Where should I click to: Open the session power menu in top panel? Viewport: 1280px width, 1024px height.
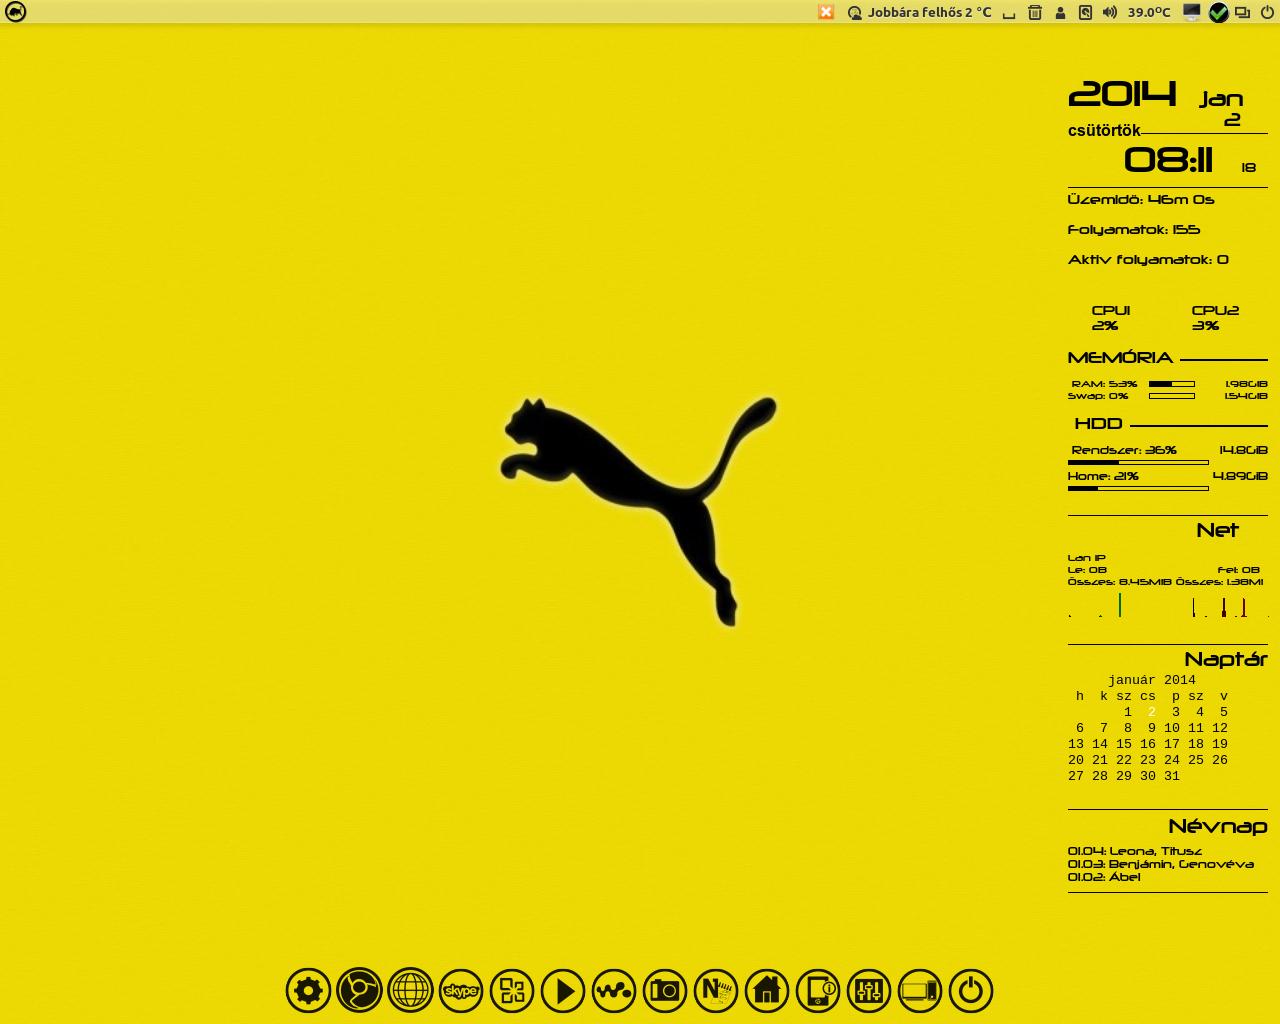pyautogui.click(x=1267, y=12)
